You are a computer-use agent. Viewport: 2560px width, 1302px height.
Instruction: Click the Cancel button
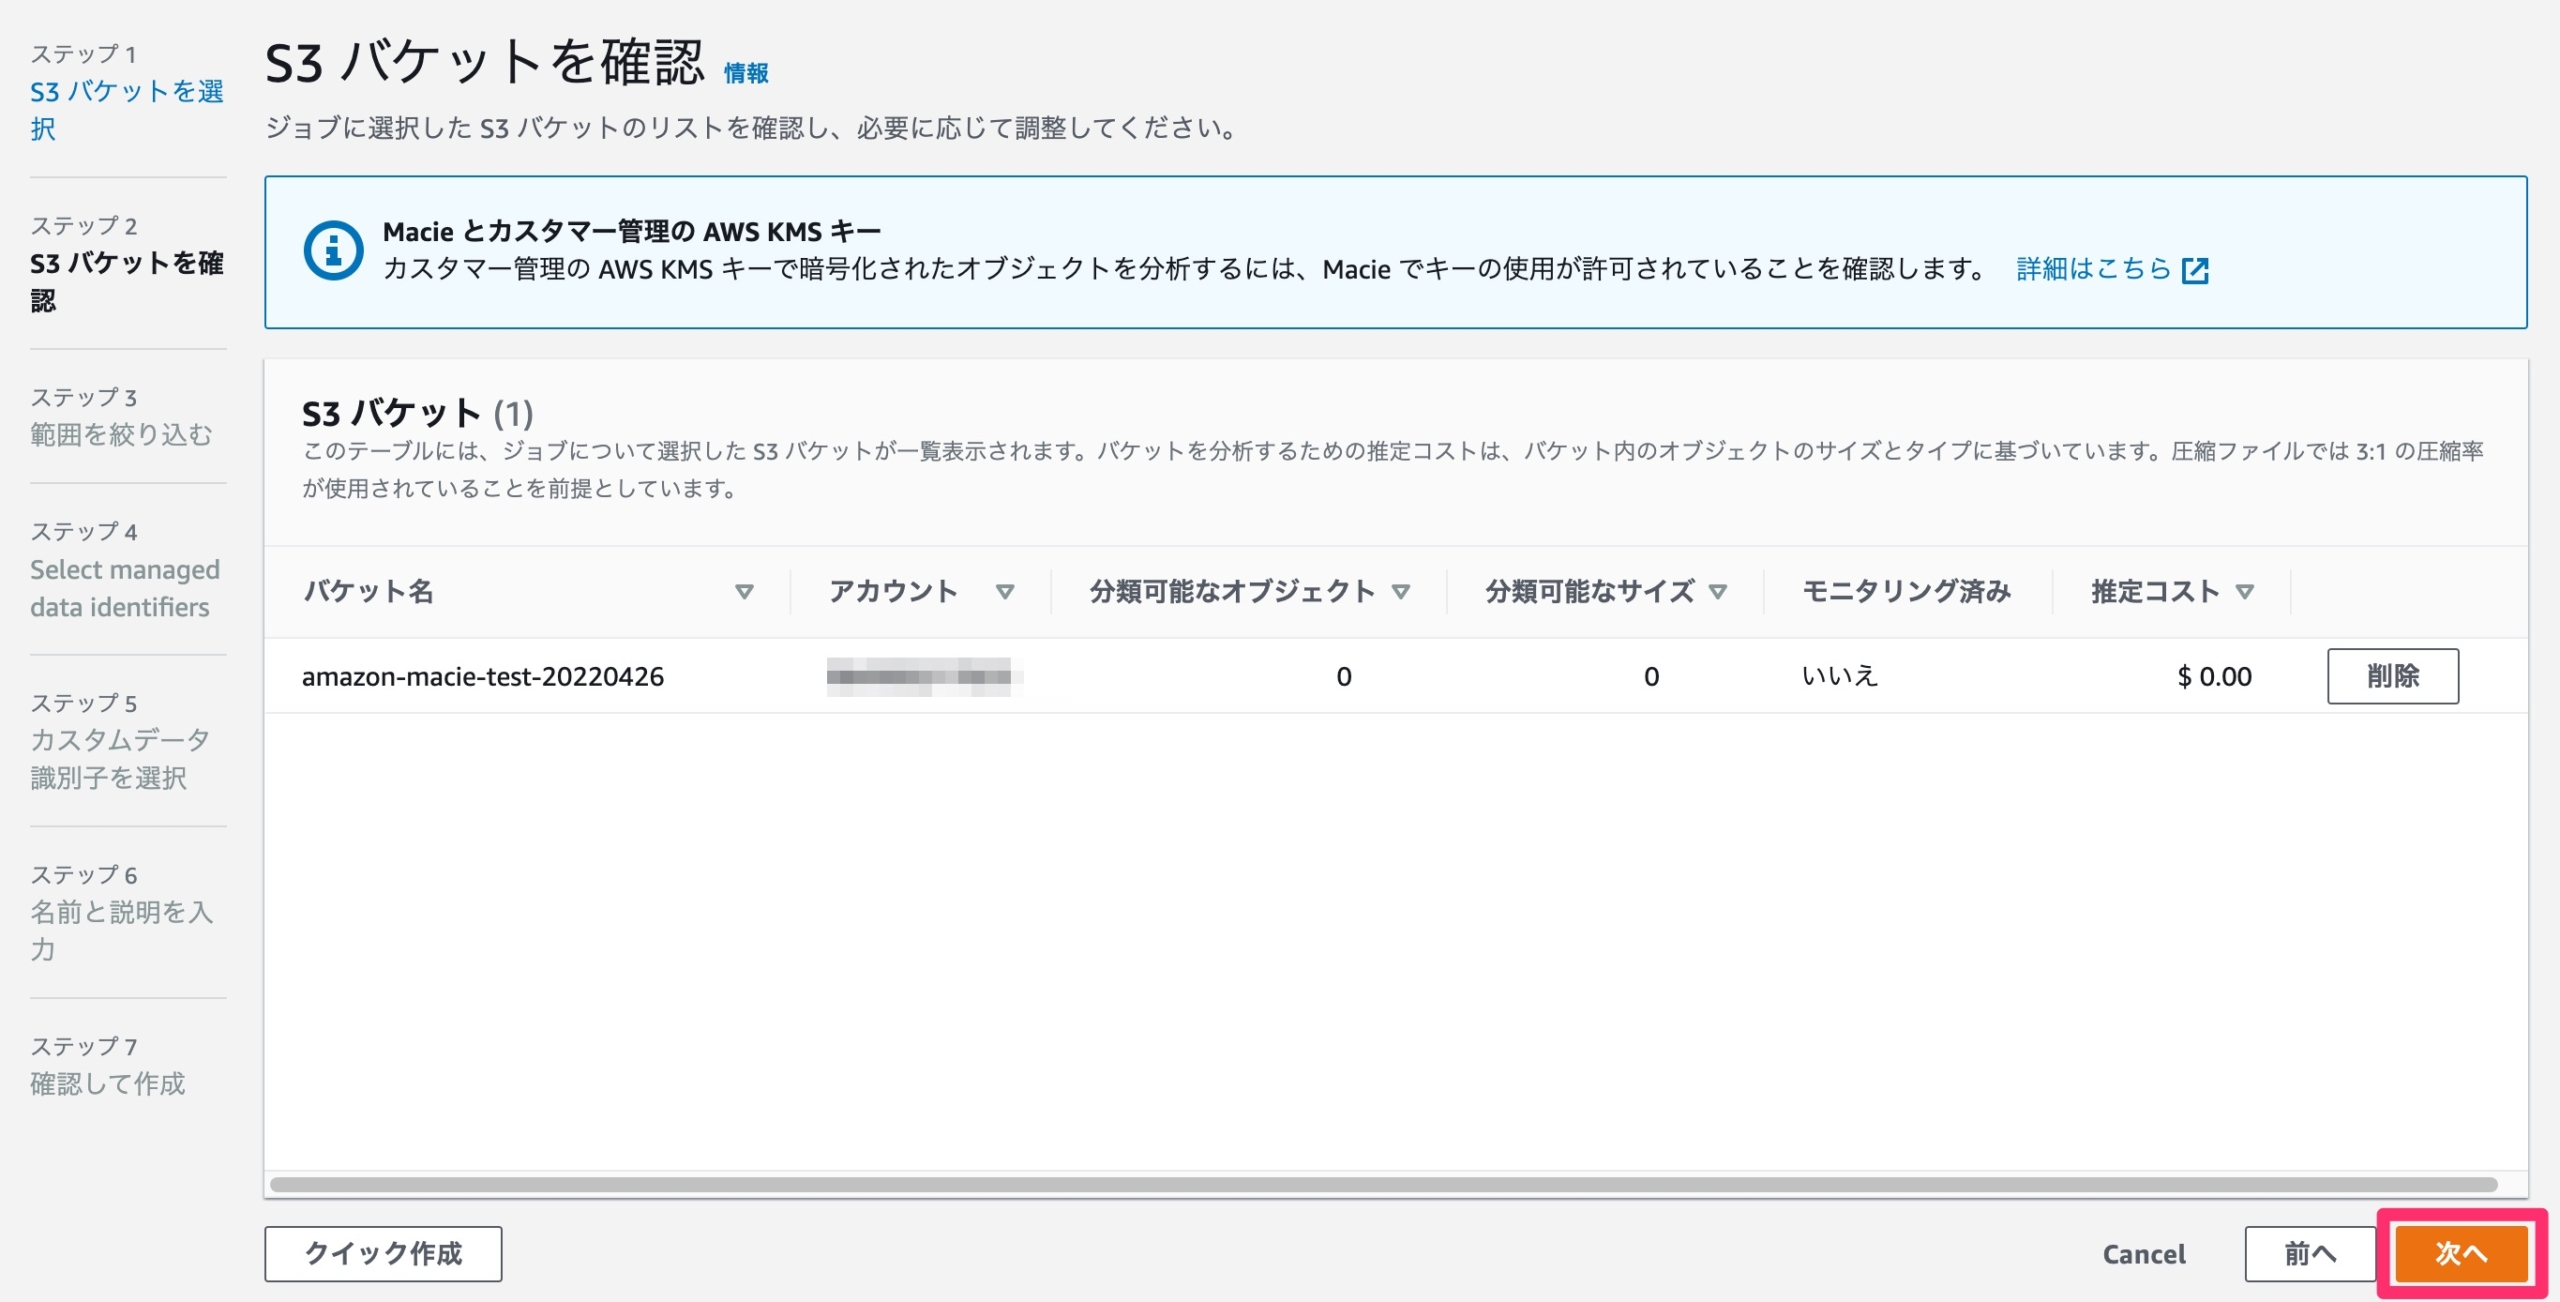coord(2144,1253)
